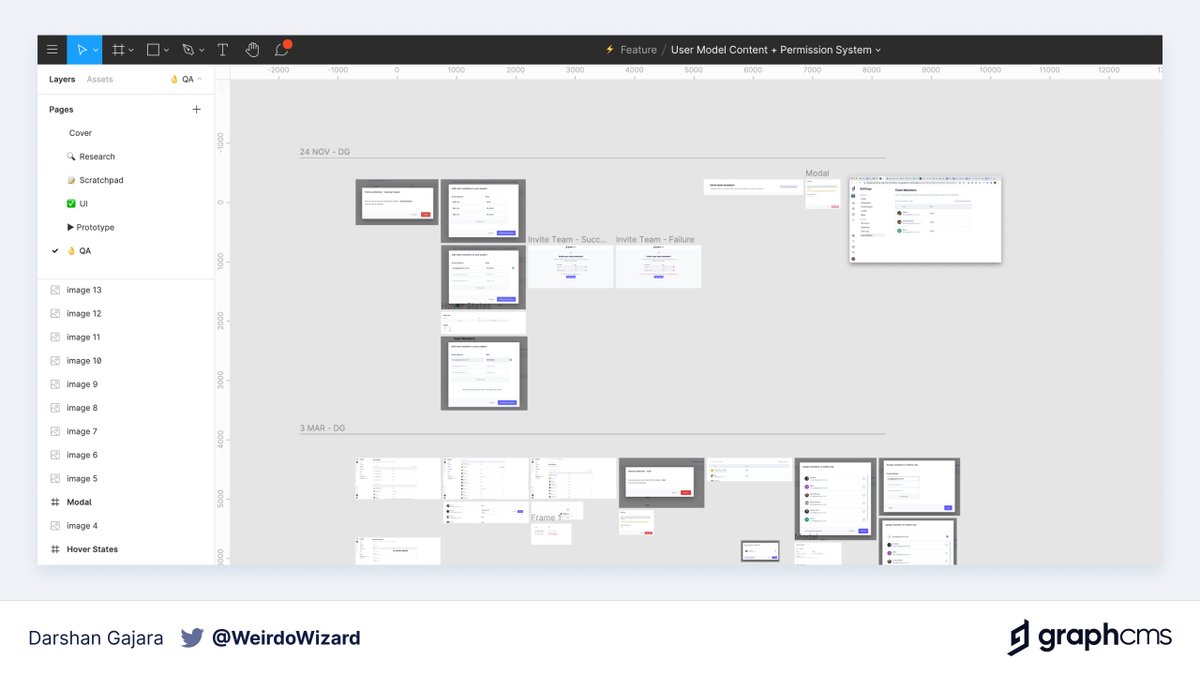Open comments with the speech bubble icon
The image size is (1200, 675).
click(x=282, y=50)
